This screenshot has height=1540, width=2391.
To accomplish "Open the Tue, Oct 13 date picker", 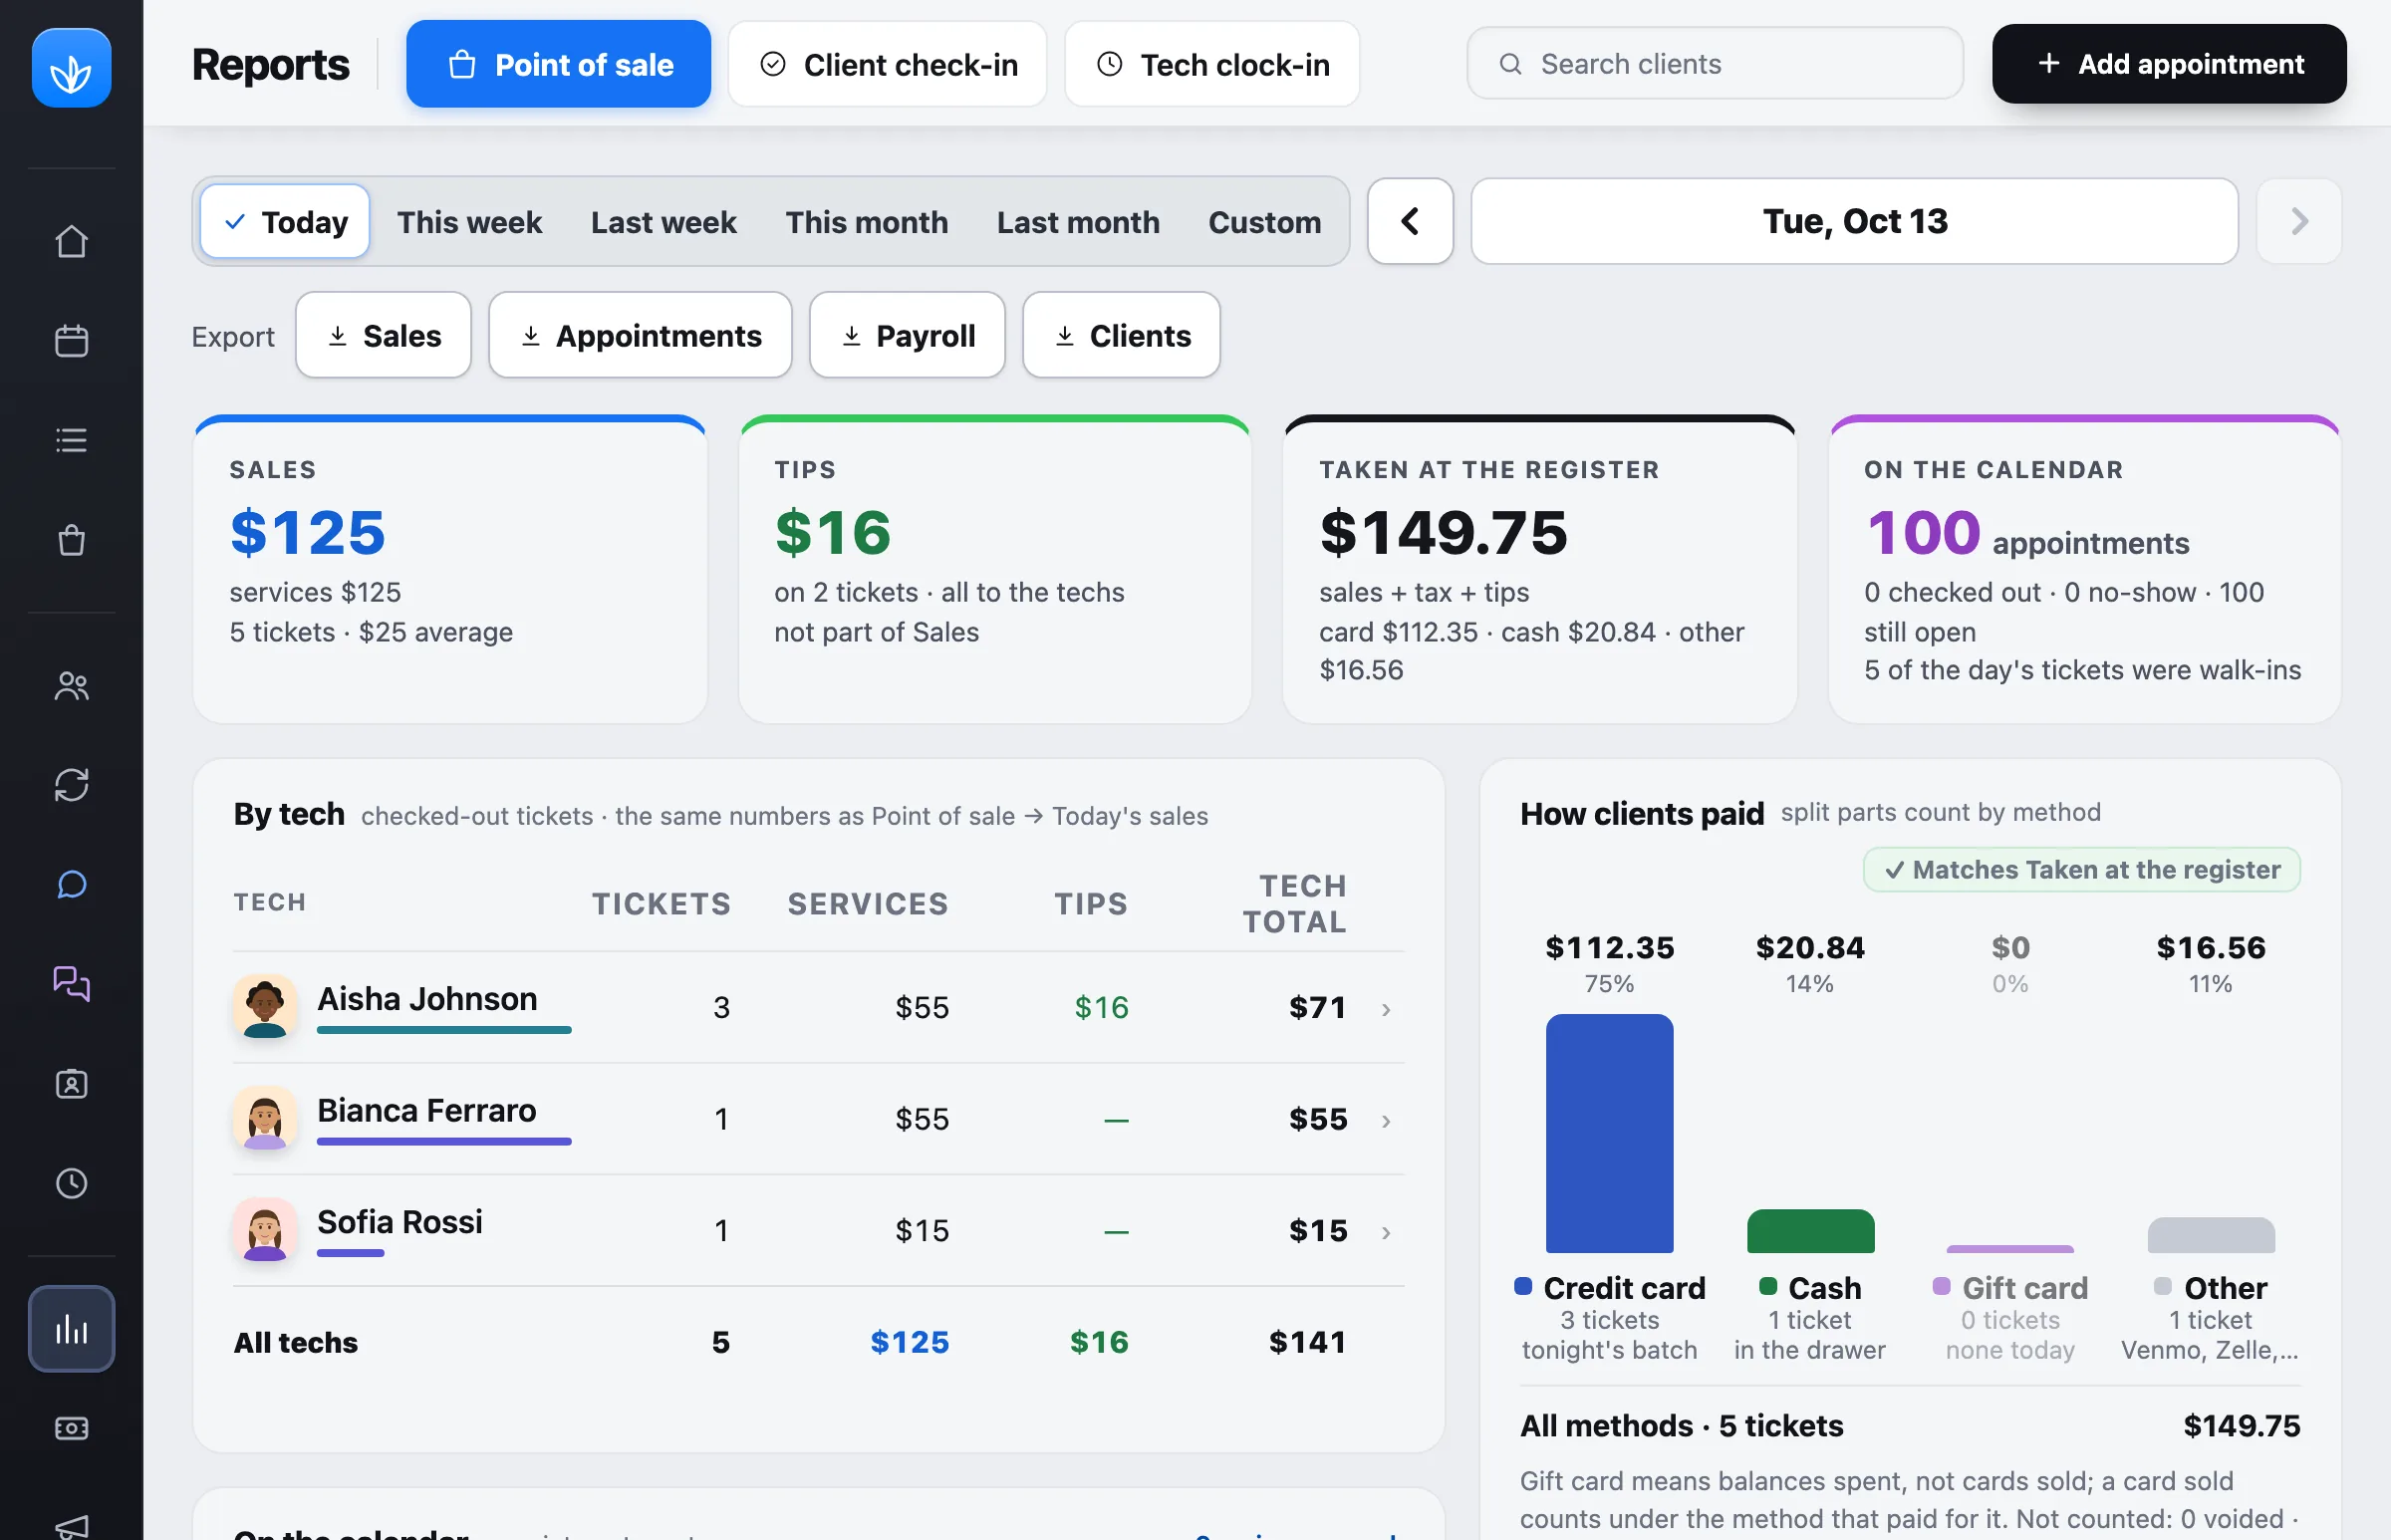I will 1854,221.
